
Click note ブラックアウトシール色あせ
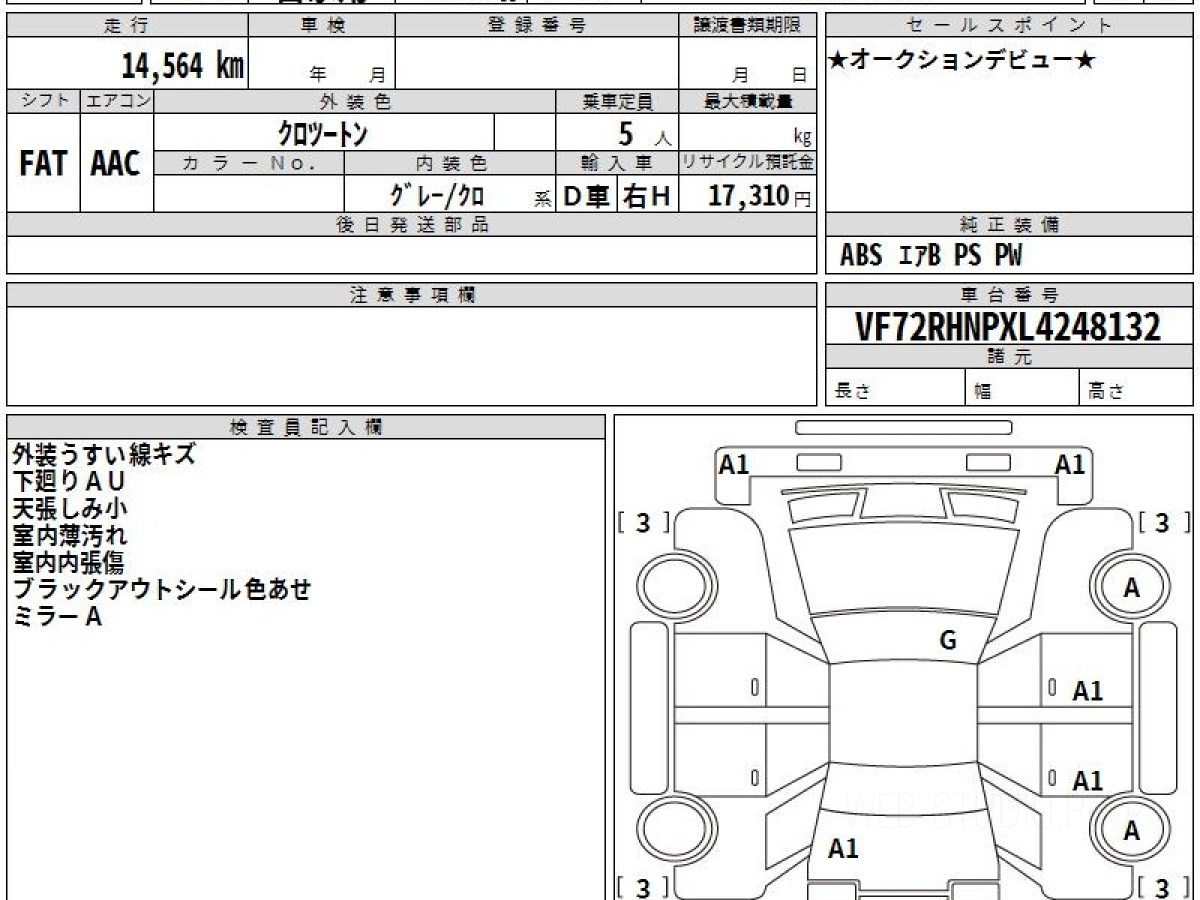[162, 589]
